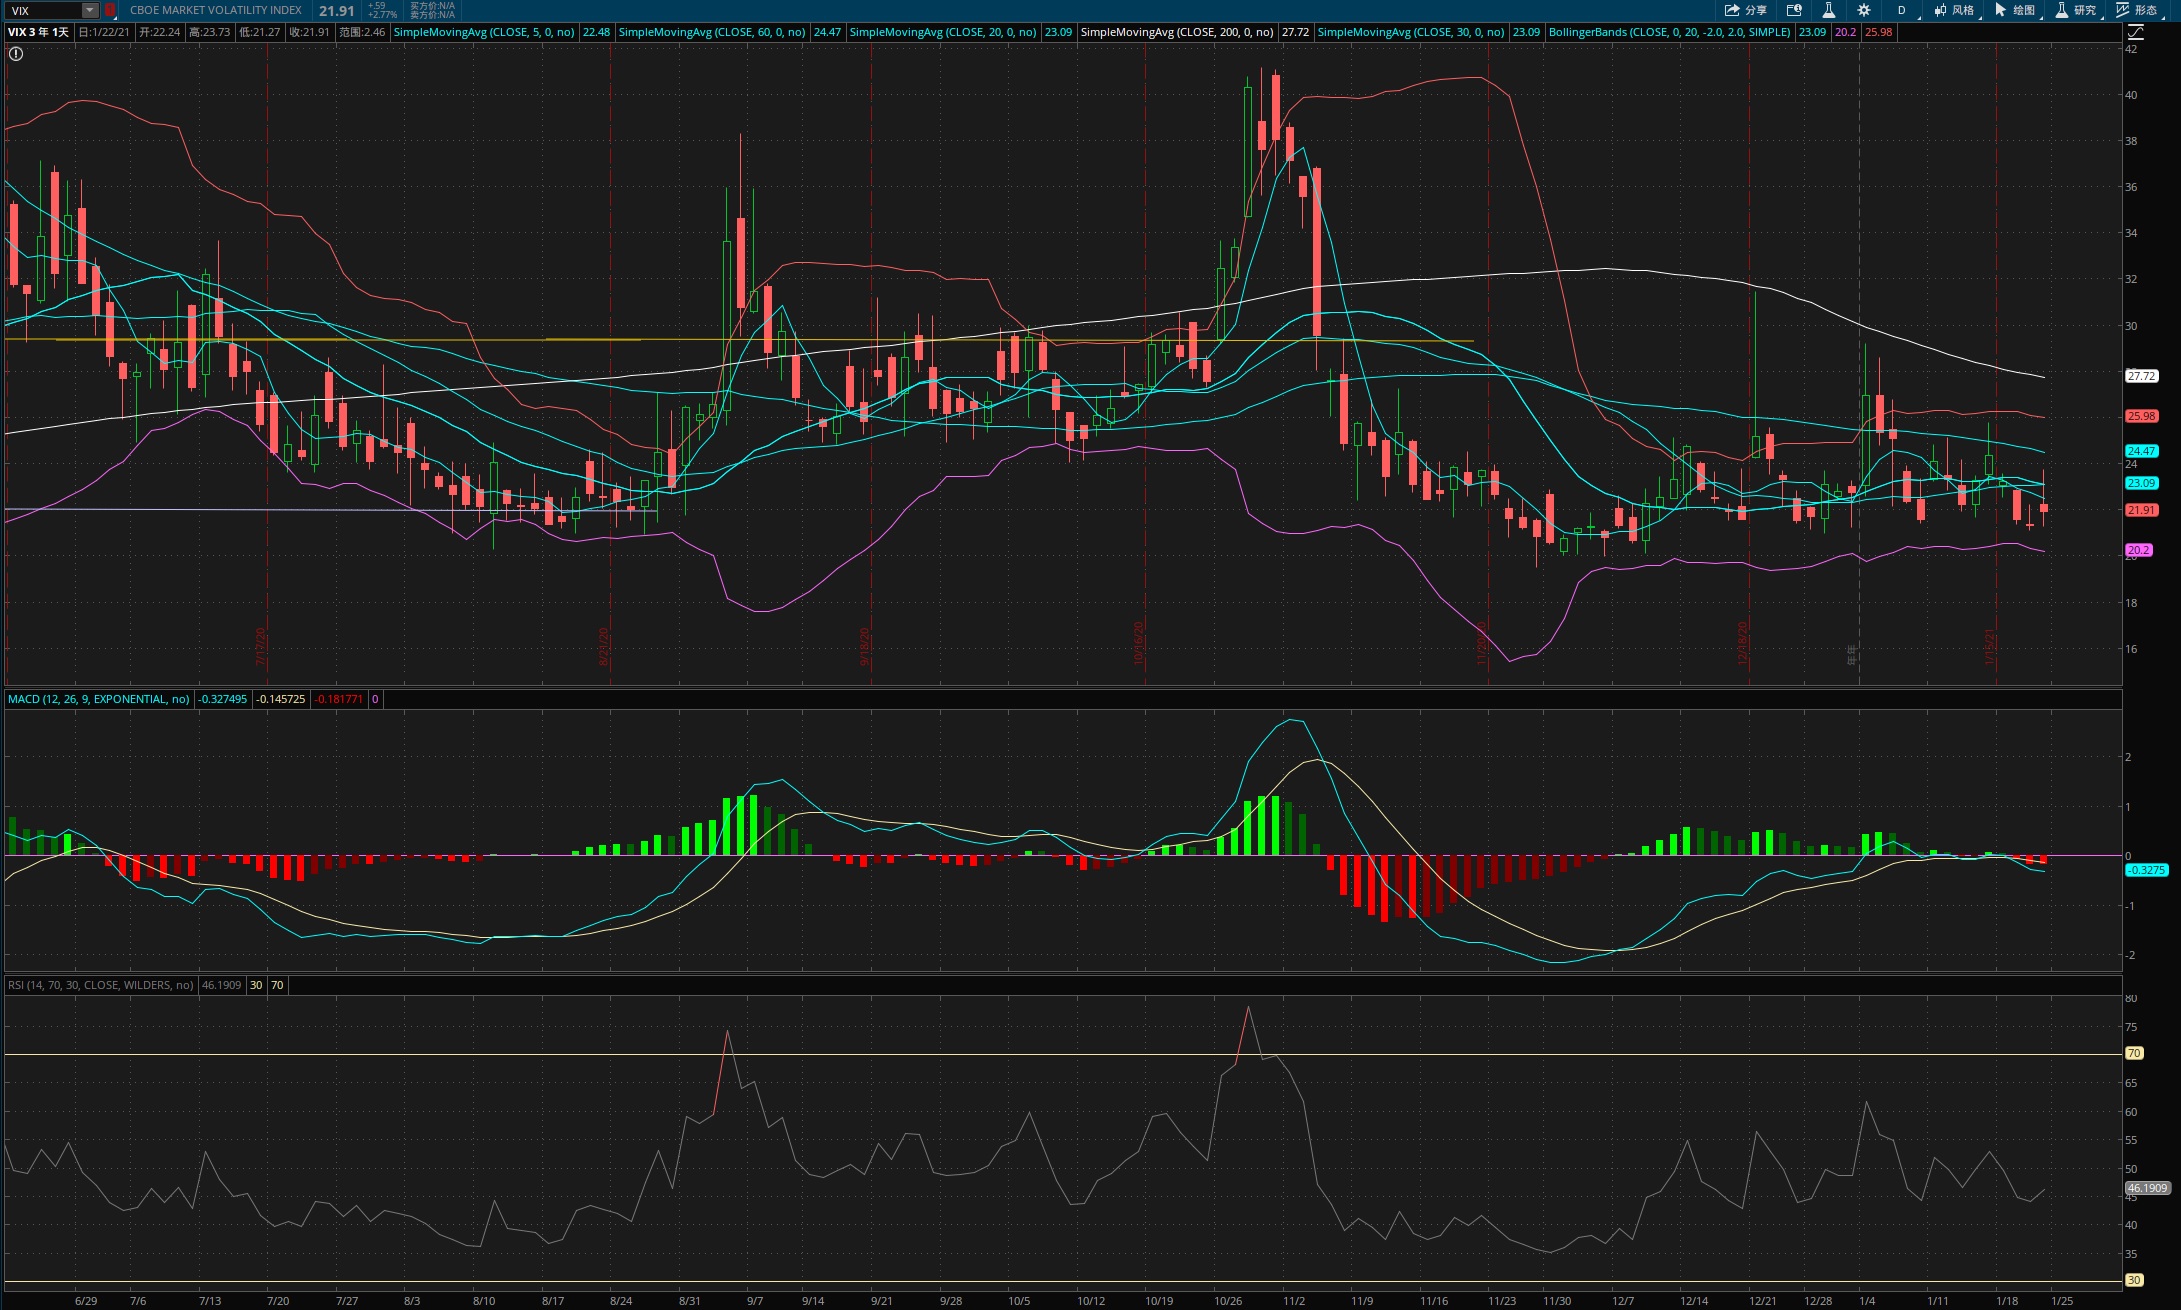Open the chart info icon beside share
The image size is (2181, 1310).
coord(1794,10)
